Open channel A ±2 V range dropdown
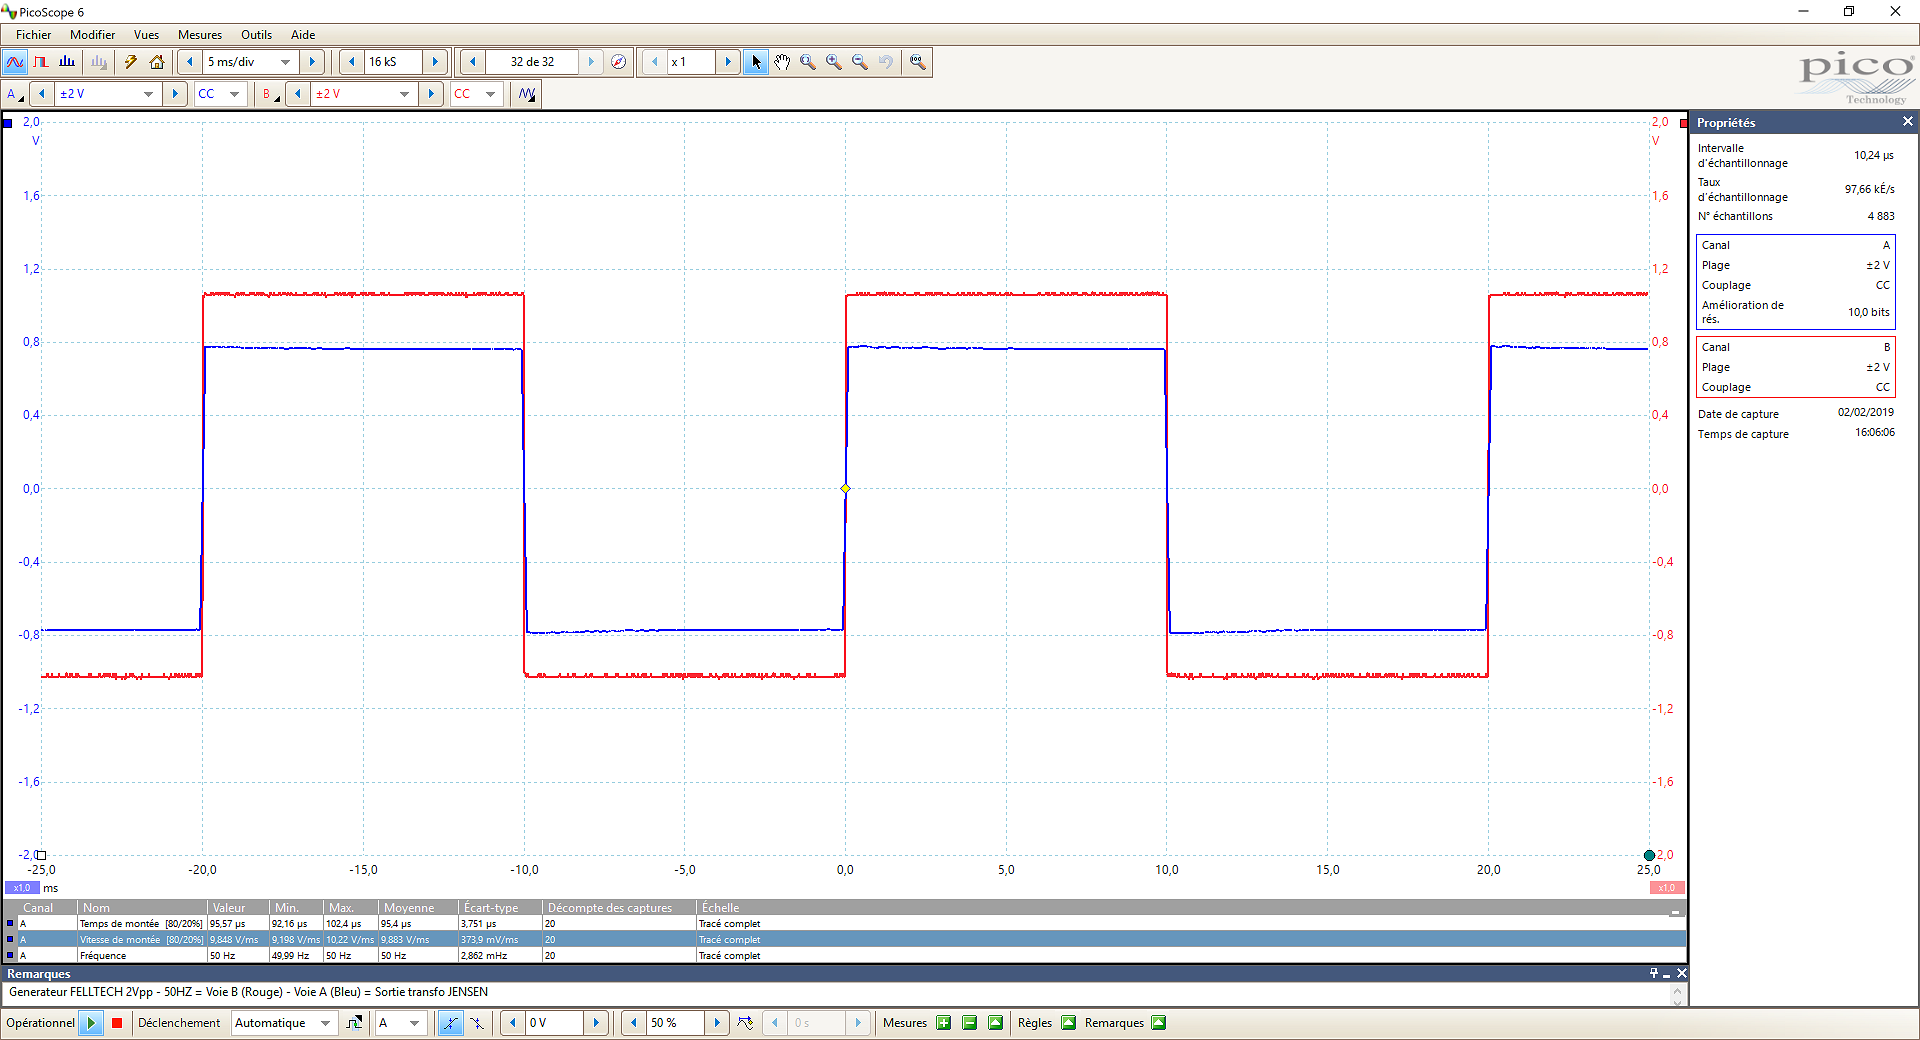1920x1040 pixels. [148, 94]
